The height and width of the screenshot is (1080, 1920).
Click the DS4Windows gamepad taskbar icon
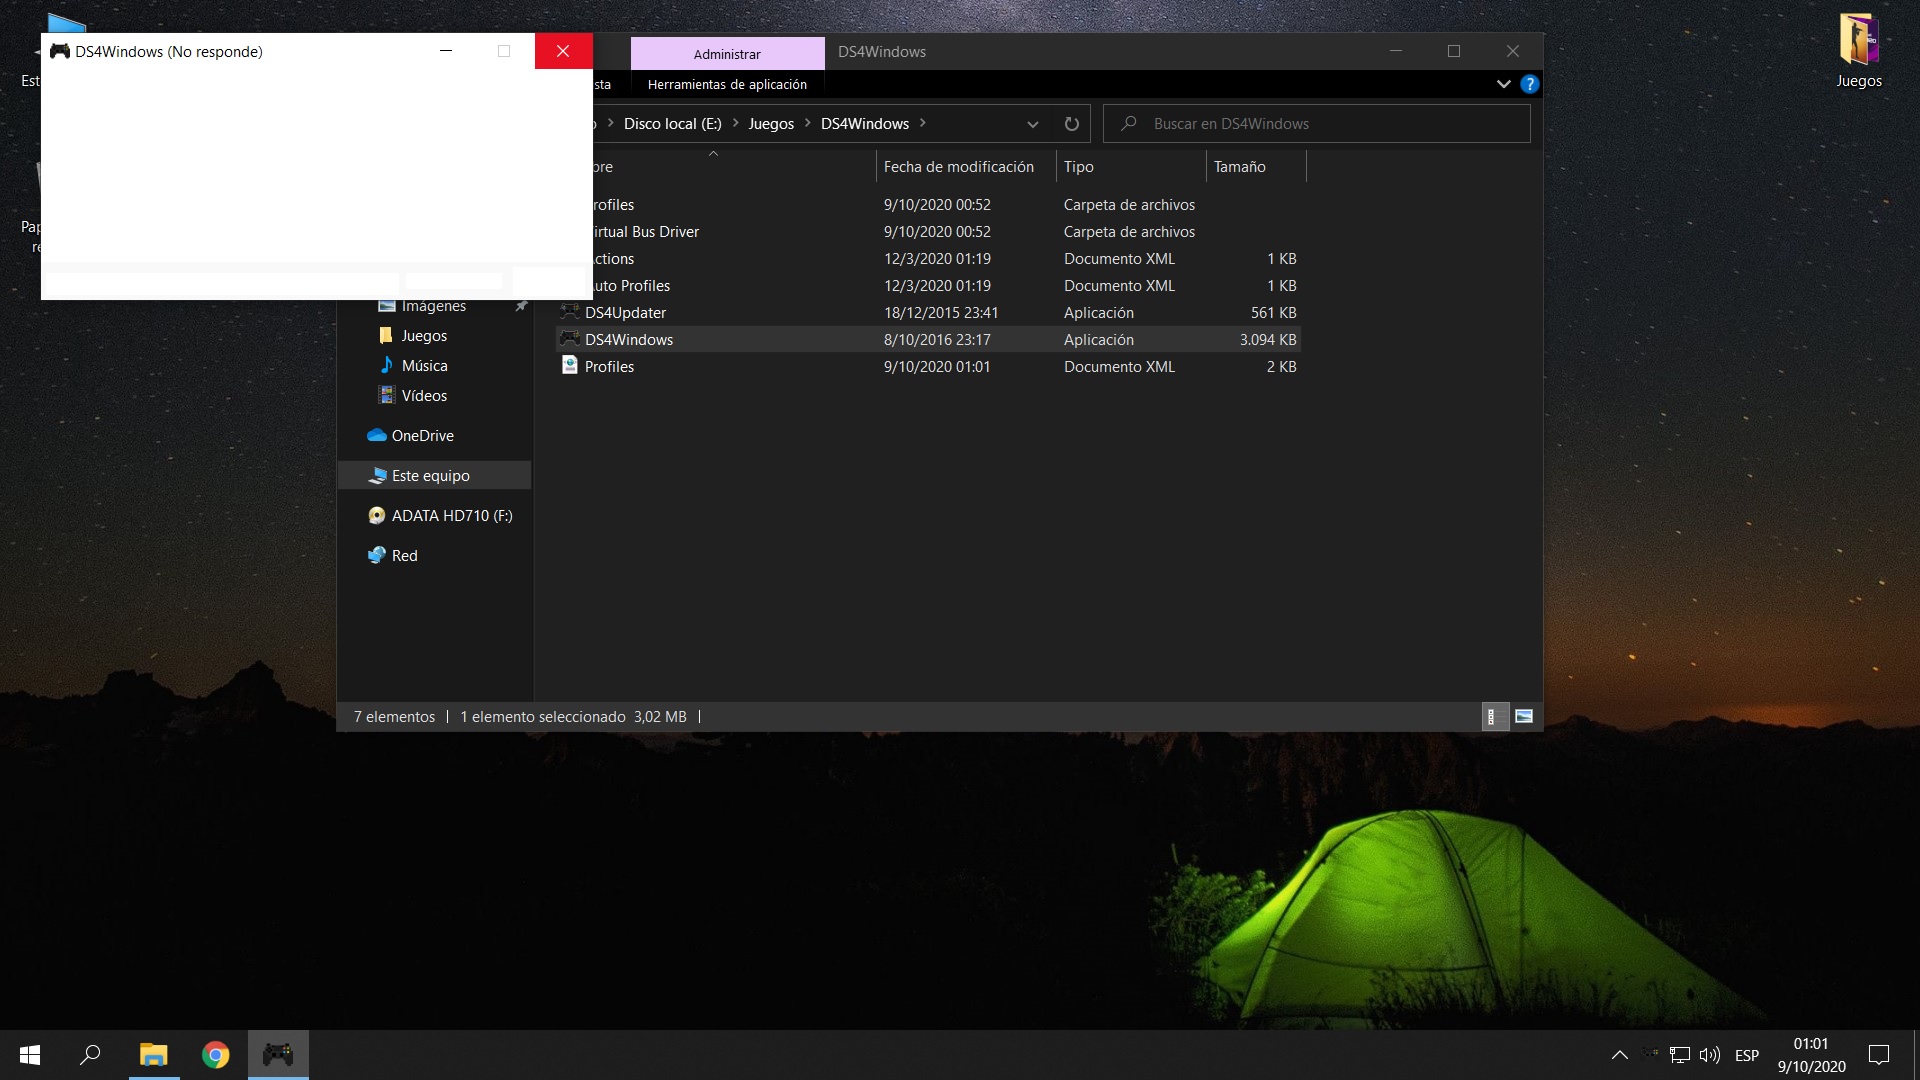coord(278,1055)
